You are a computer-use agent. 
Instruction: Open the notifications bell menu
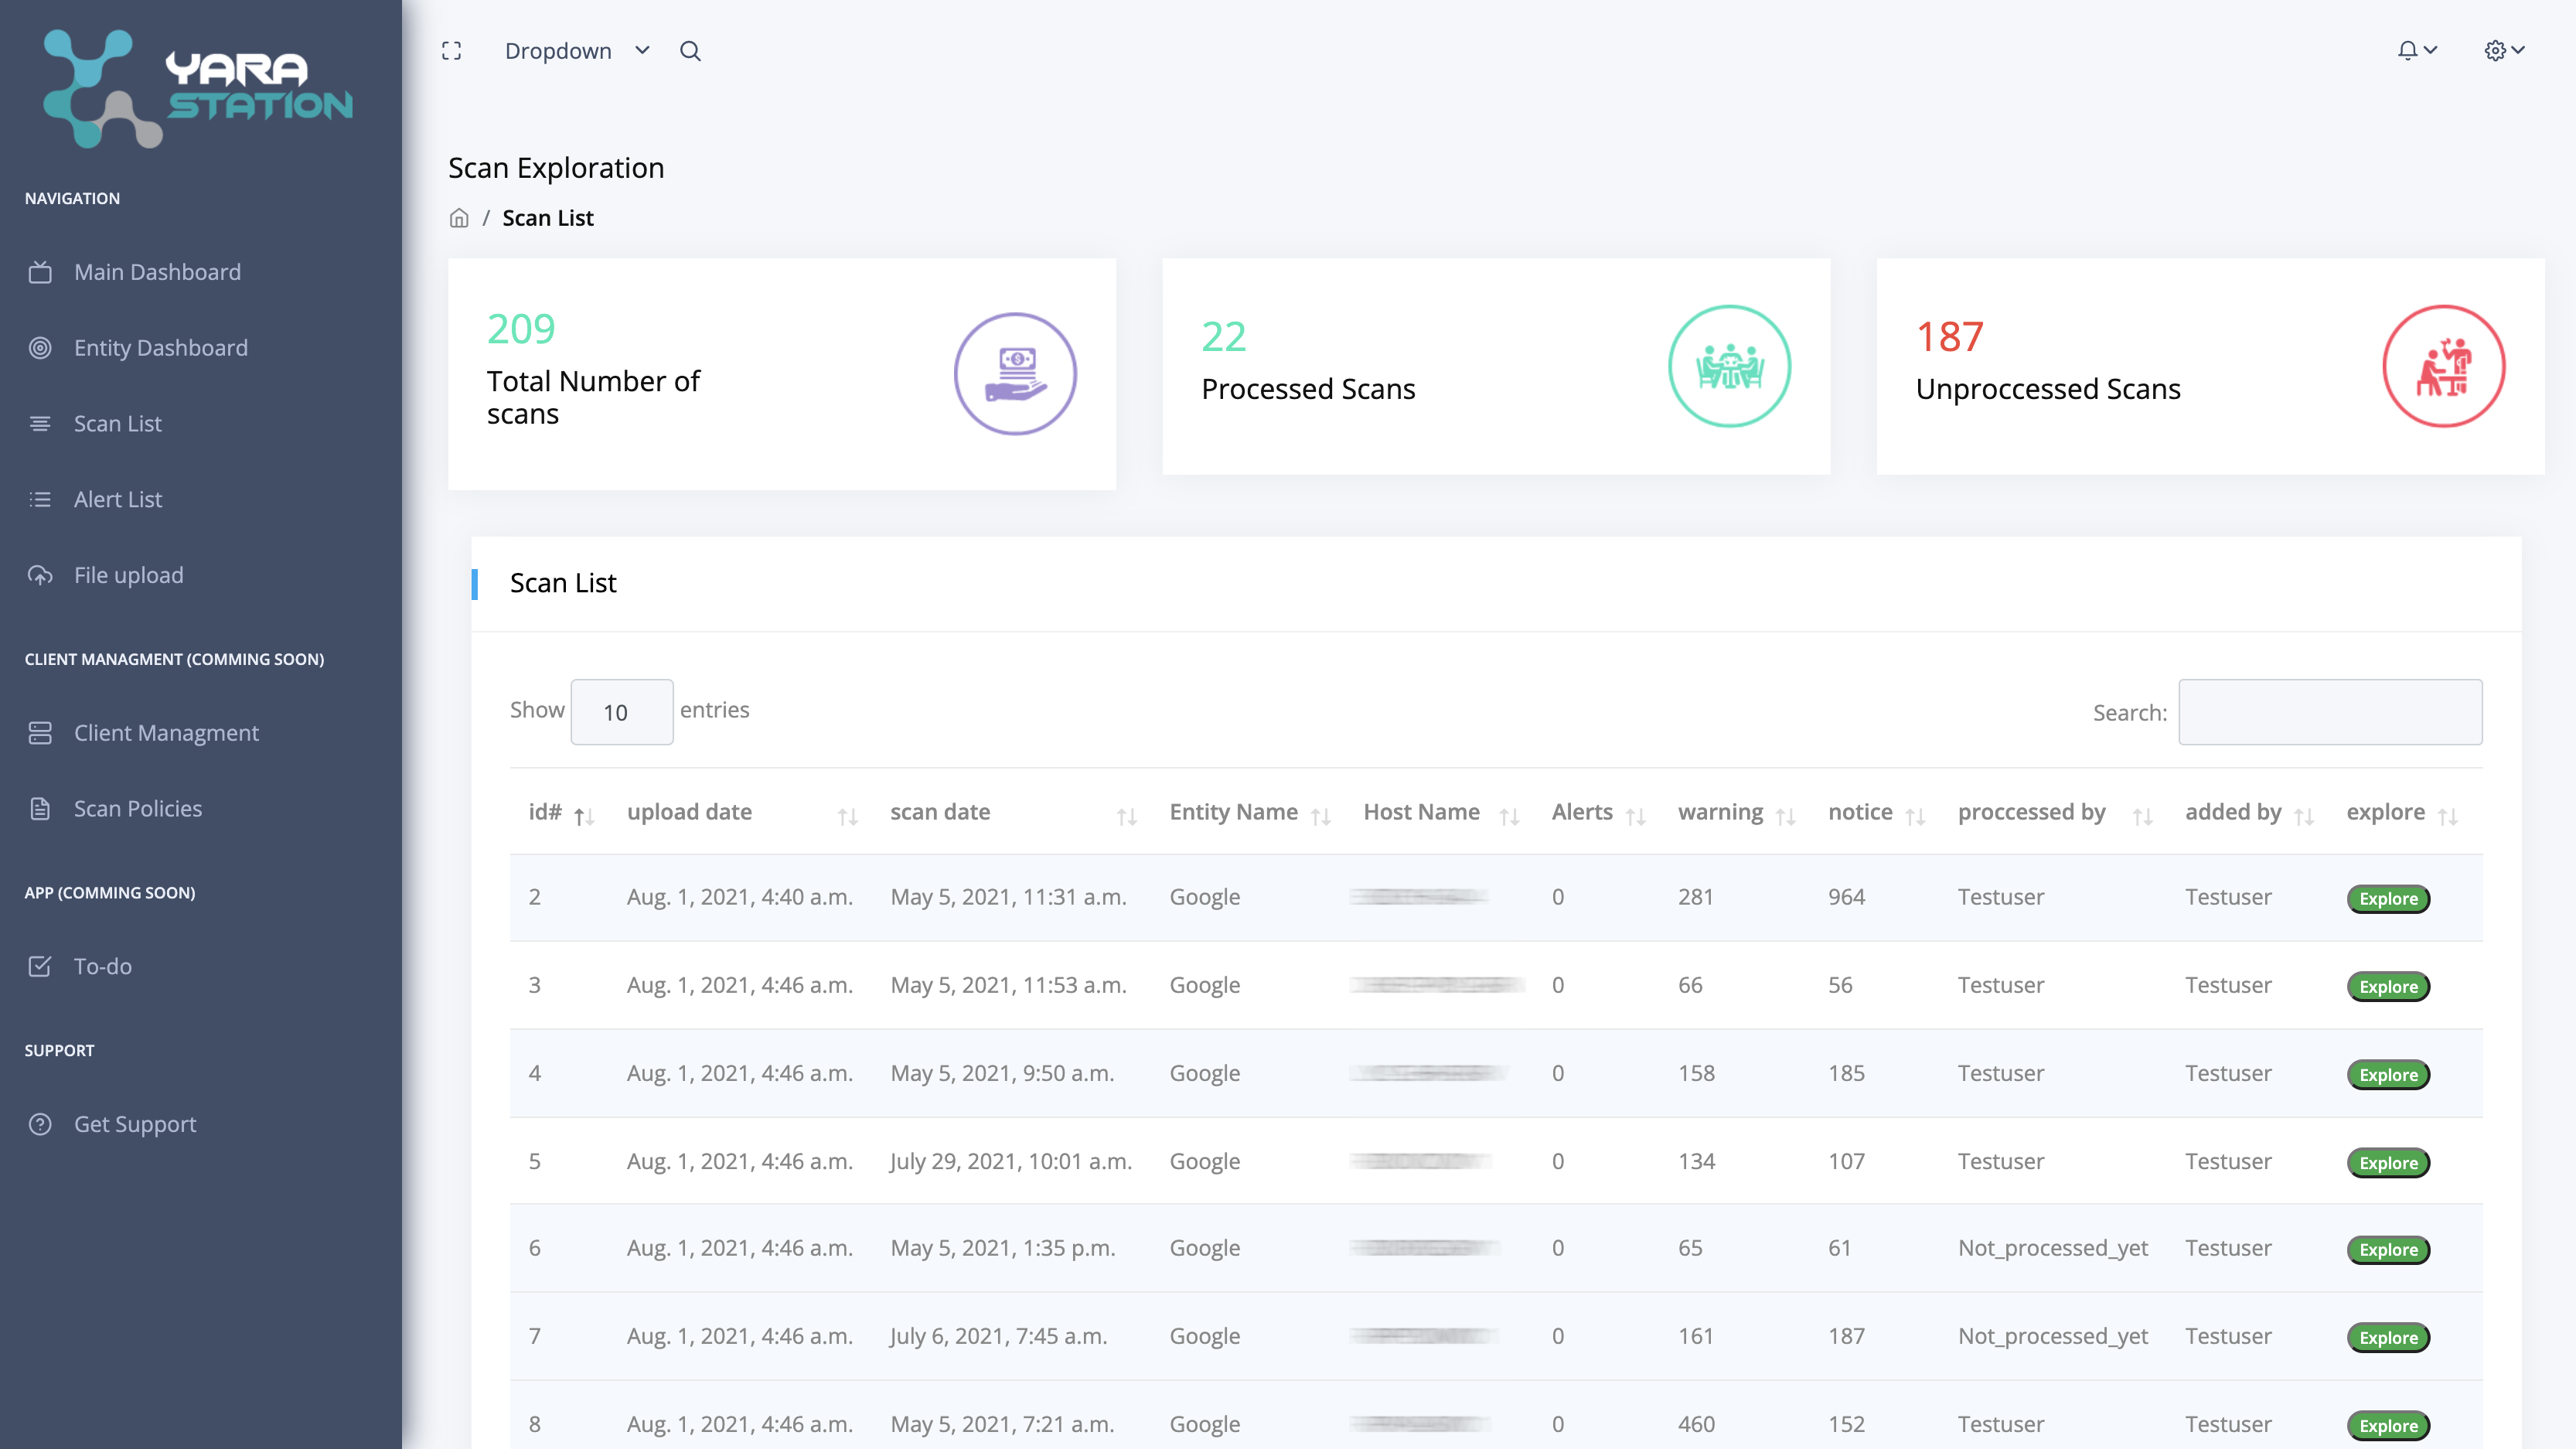(x=2416, y=50)
